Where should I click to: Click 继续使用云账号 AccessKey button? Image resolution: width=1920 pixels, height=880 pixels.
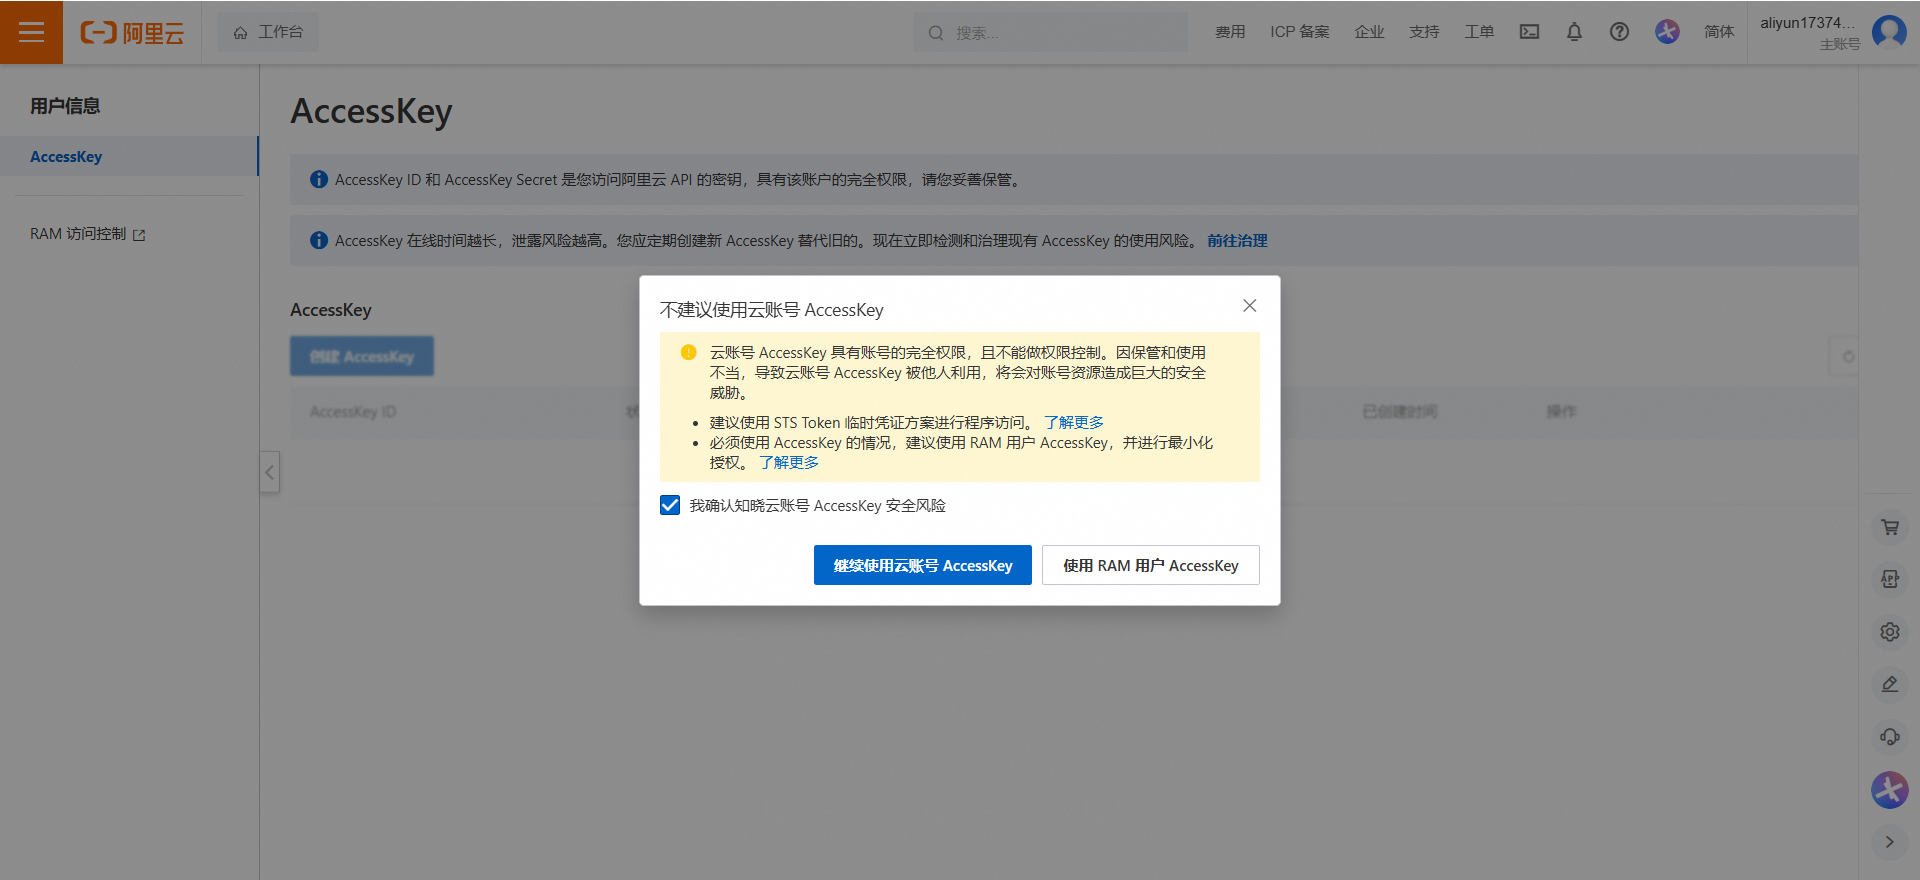point(922,566)
